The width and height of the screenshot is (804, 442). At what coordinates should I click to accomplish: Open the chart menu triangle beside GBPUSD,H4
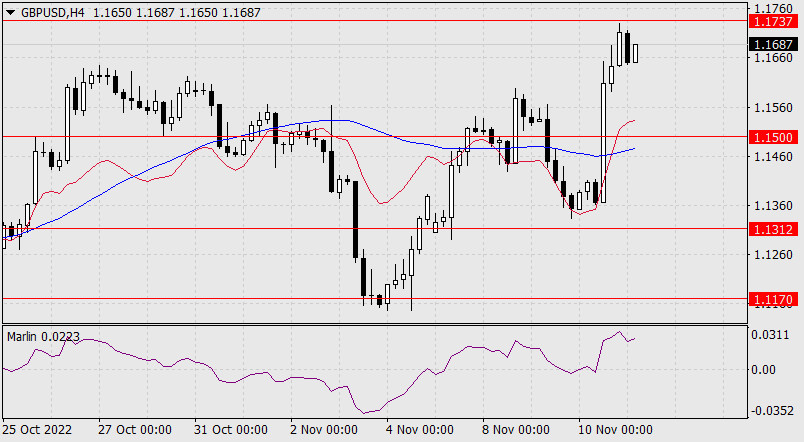point(10,13)
